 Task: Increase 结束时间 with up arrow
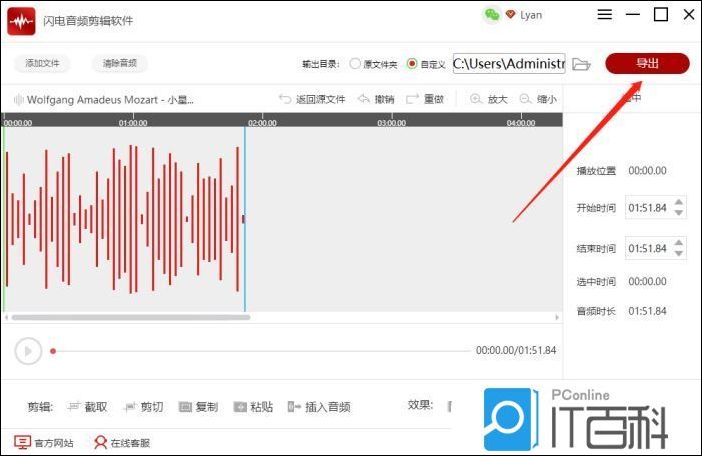(679, 243)
